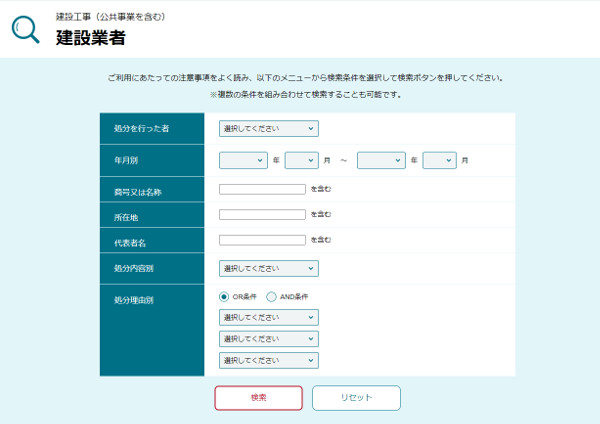Open the end month dropdown in 年月別
Image resolution: width=600 pixels, height=424 pixels.
[x=439, y=160]
